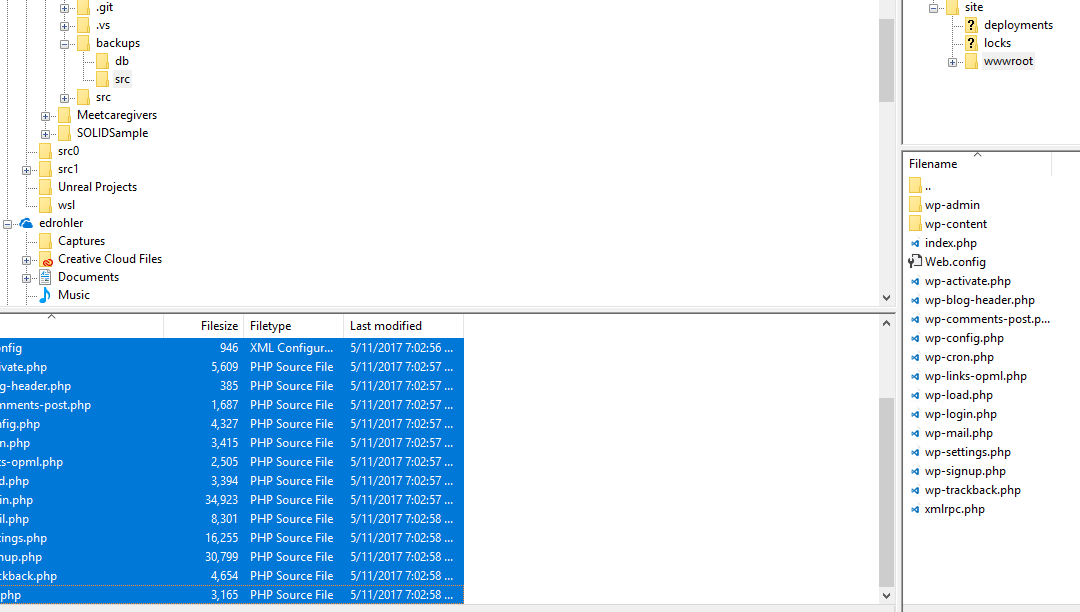The width and height of the screenshot is (1080, 612).
Task: Click the Documents library icon
Action: click(x=45, y=277)
